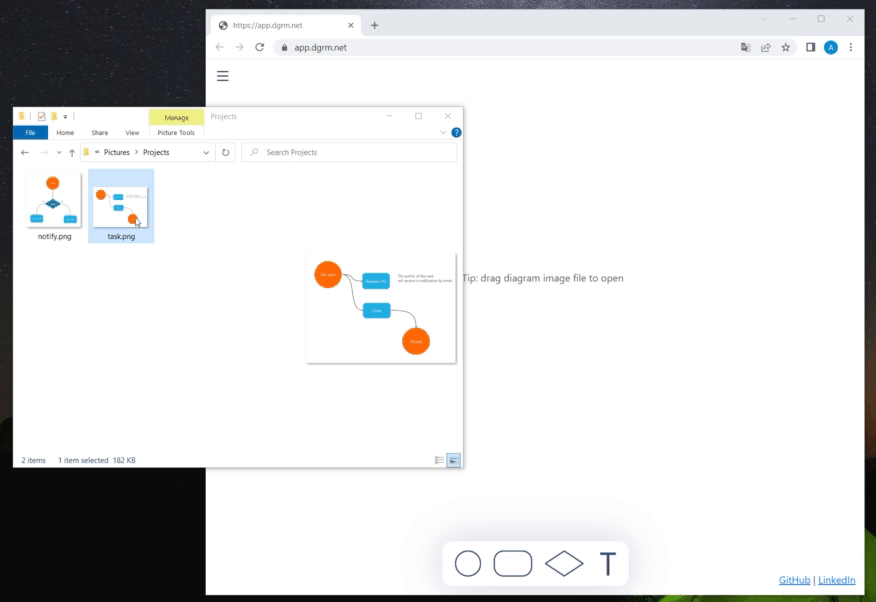Image resolution: width=876 pixels, height=602 pixels.
Task: Open the hamburger menu in dgrm app
Action: click(x=222, y=76)
